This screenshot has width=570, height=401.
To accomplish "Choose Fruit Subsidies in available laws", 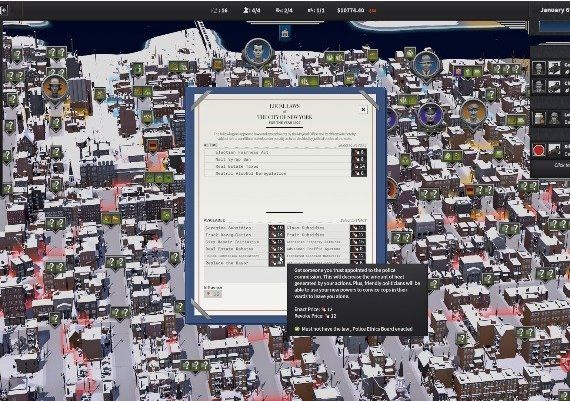I will (x=317, y=235).
